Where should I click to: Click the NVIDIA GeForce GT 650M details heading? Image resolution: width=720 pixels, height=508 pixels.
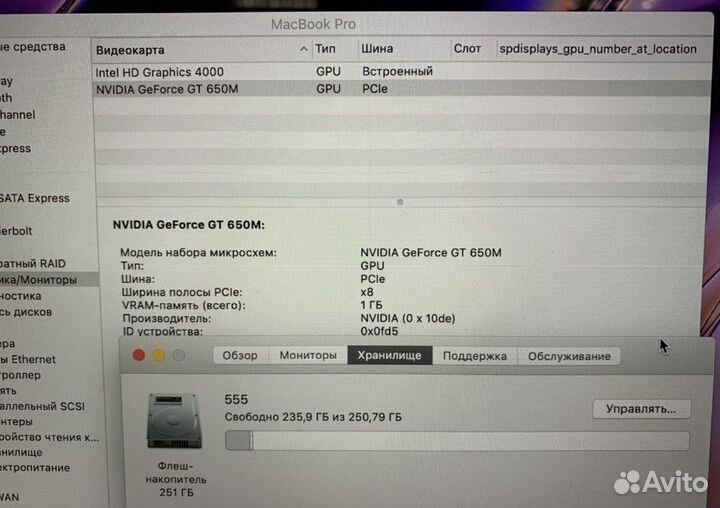189,225
